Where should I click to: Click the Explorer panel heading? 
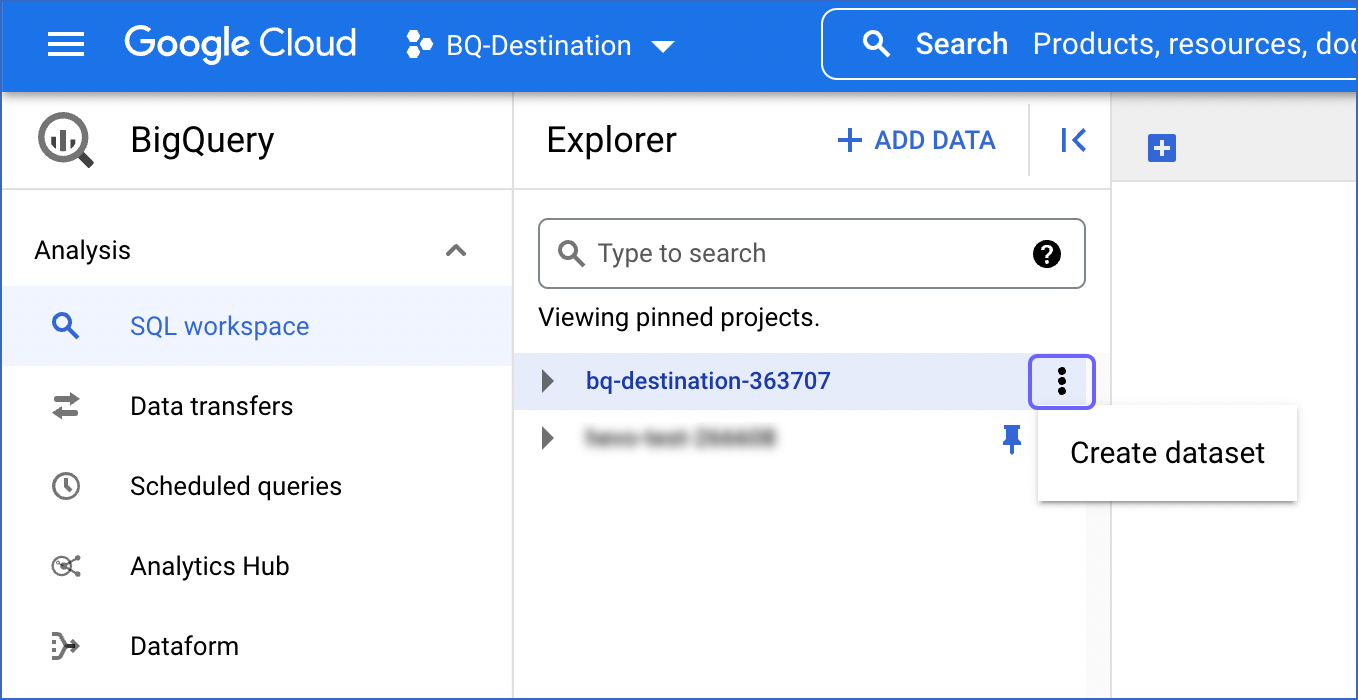point(612,140)
